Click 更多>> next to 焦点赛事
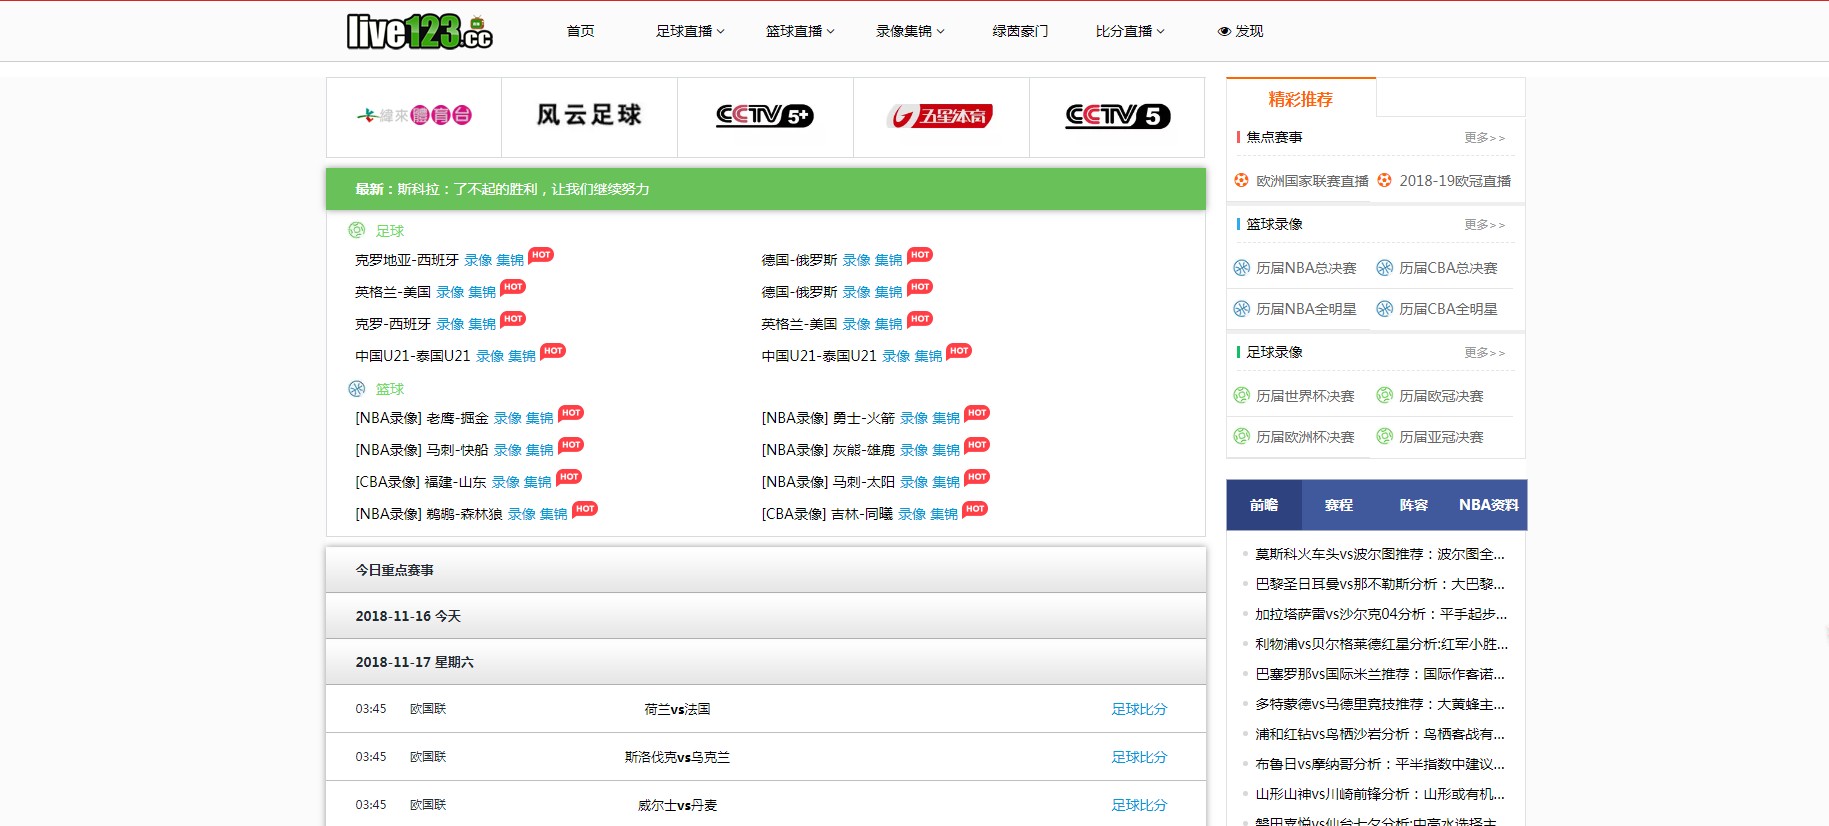1829x826 pixels. coord(1485,138)
